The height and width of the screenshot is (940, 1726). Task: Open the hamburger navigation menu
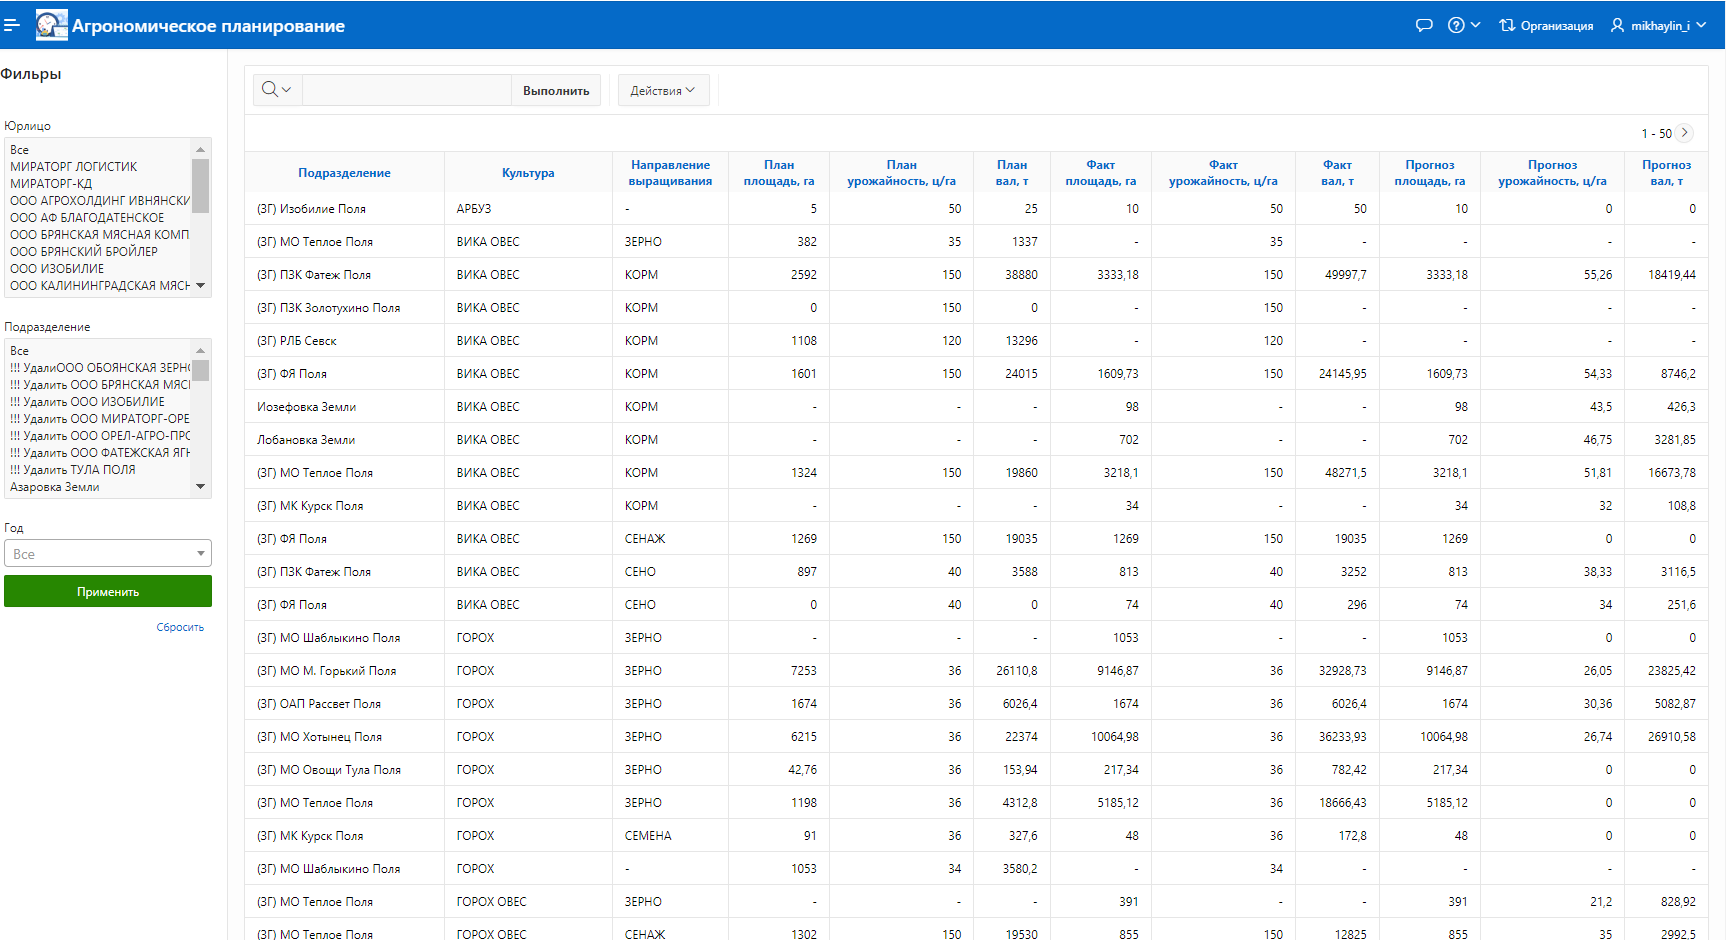(x=12, y=25)
